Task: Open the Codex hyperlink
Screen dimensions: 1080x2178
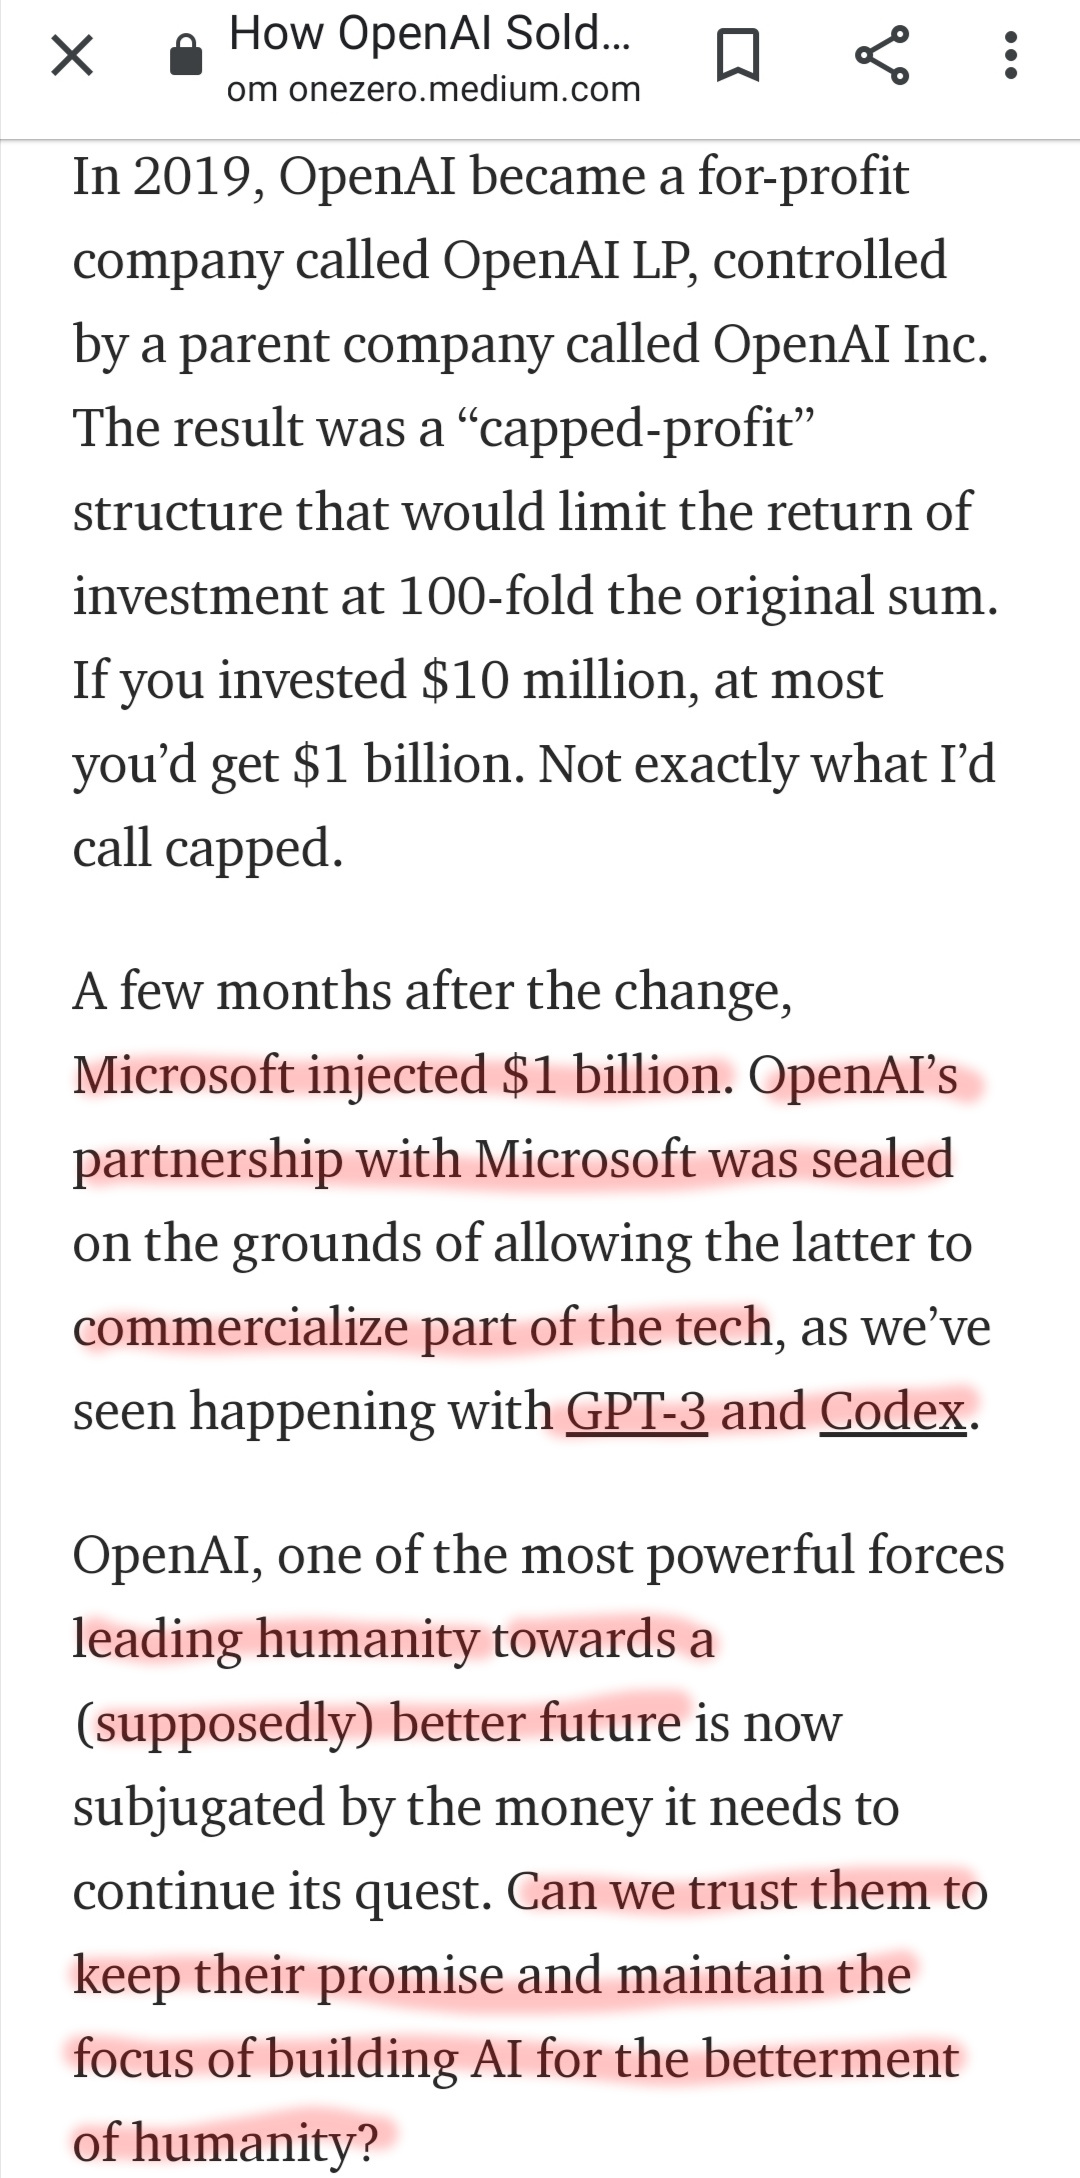Action: point(893,1411)
